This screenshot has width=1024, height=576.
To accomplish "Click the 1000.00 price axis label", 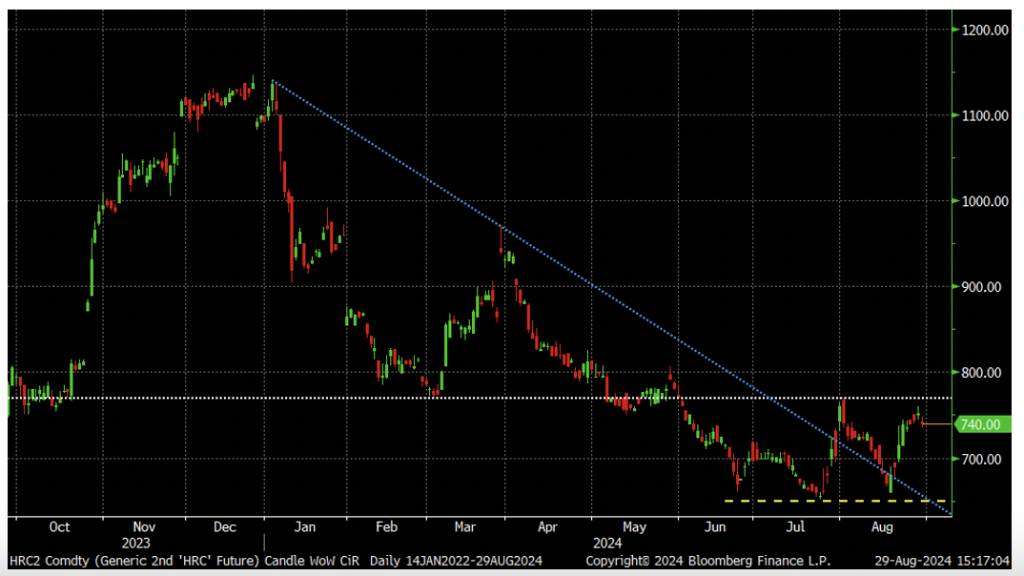I will pyautogui.click(x=984, y=201).
